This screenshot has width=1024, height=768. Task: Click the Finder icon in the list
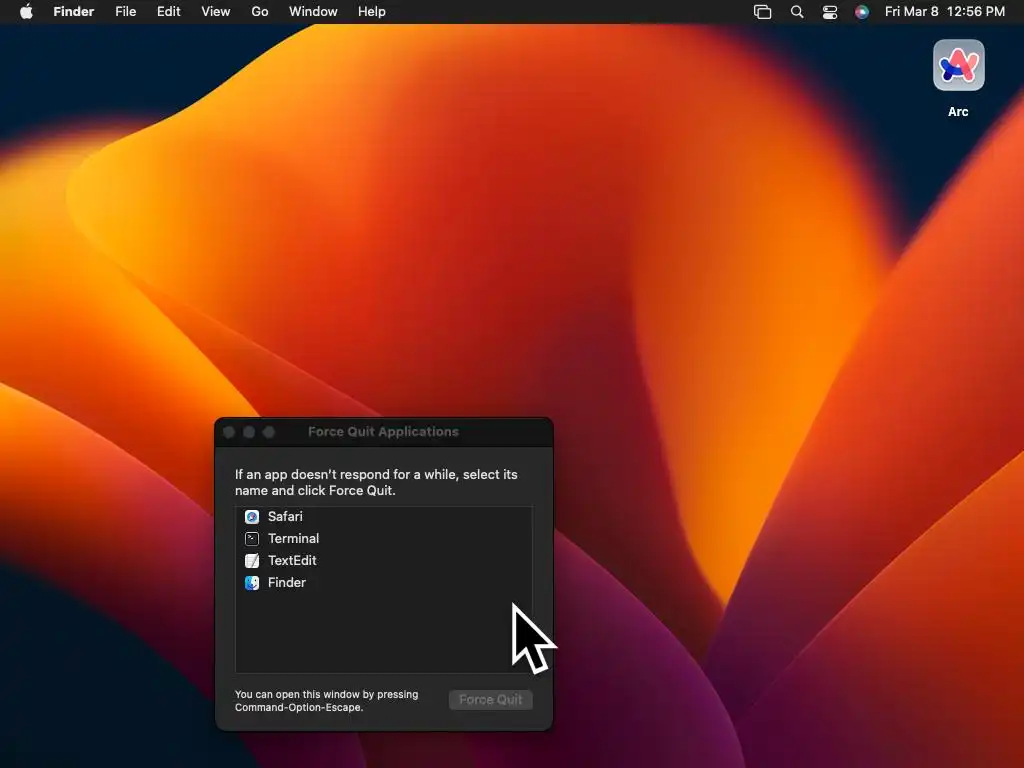[252, 583]
